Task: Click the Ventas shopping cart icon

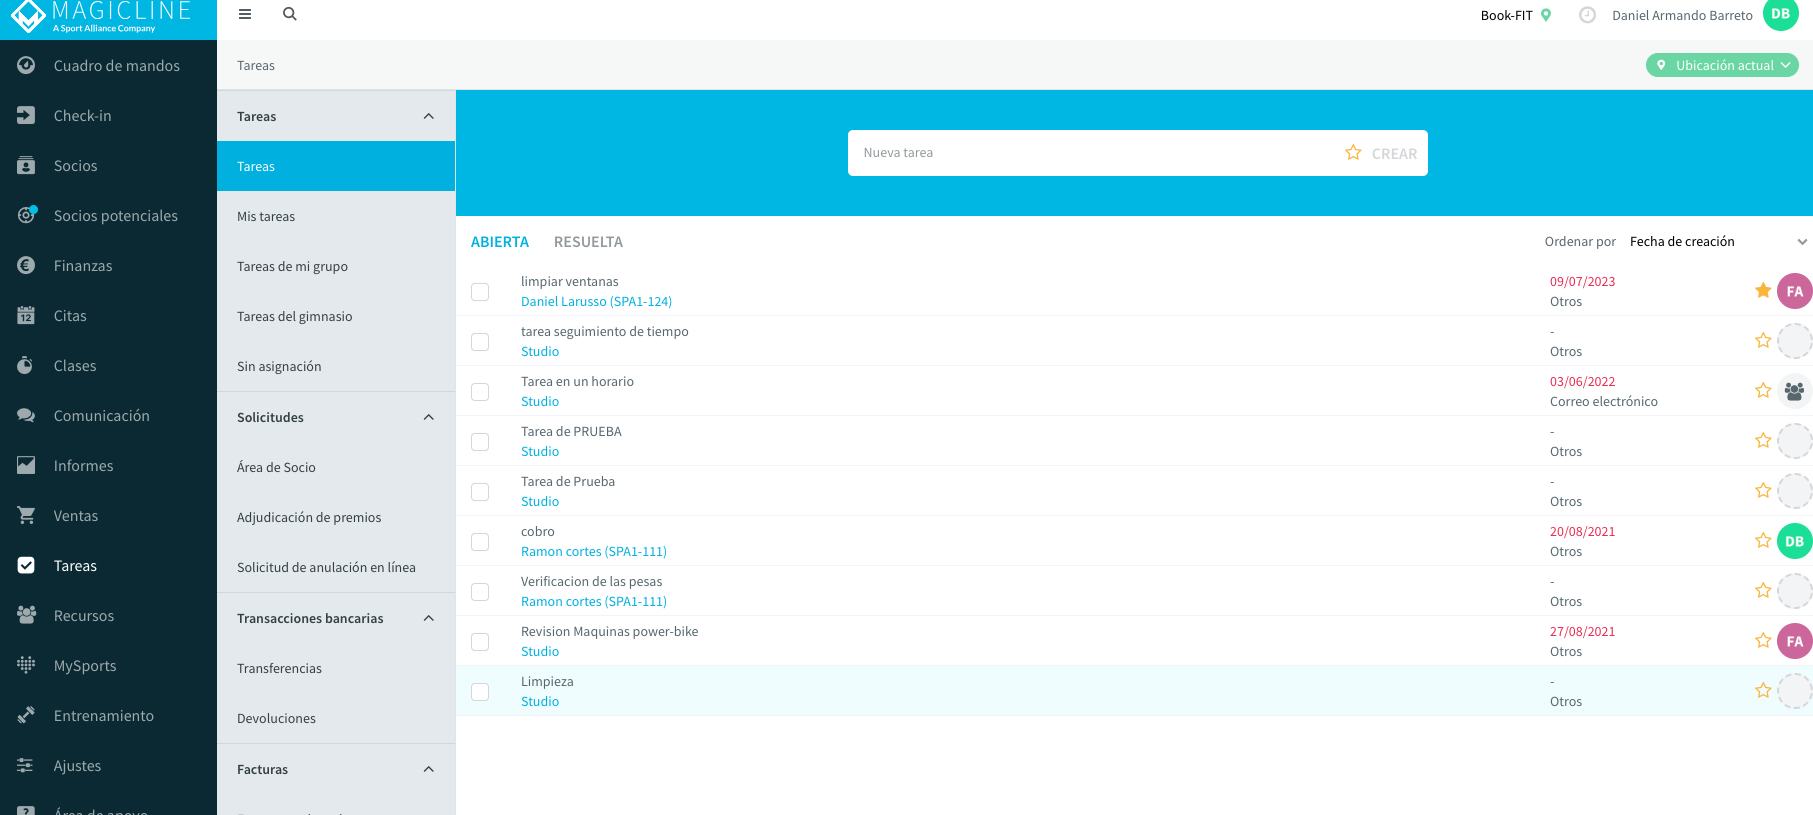Action: pos(26,515)
